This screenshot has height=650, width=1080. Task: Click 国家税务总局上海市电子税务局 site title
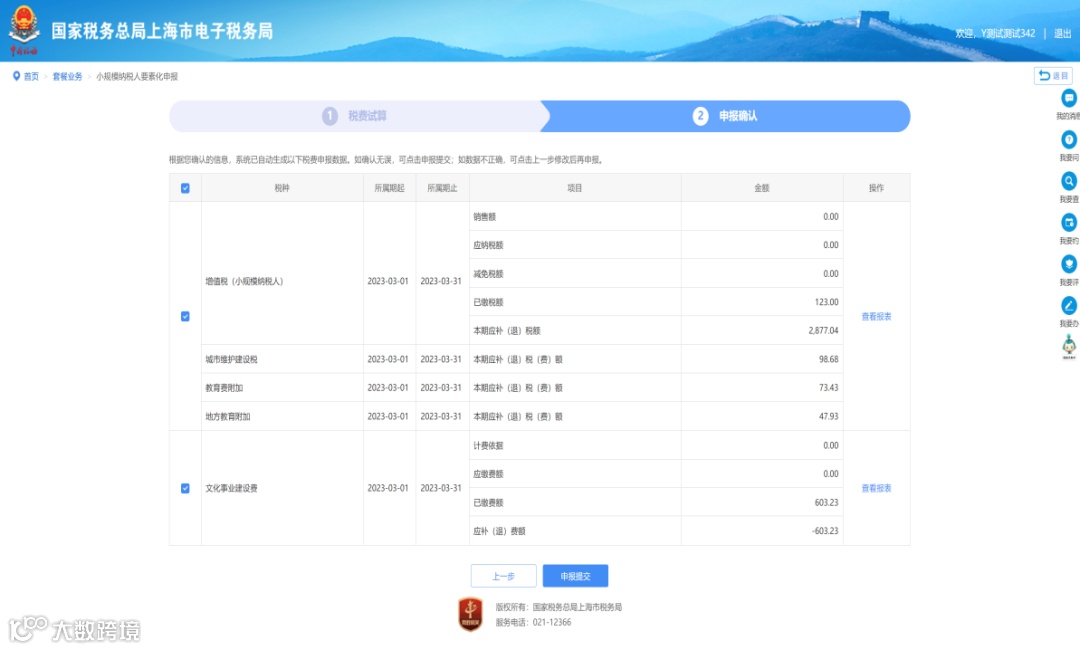[162, 31]
